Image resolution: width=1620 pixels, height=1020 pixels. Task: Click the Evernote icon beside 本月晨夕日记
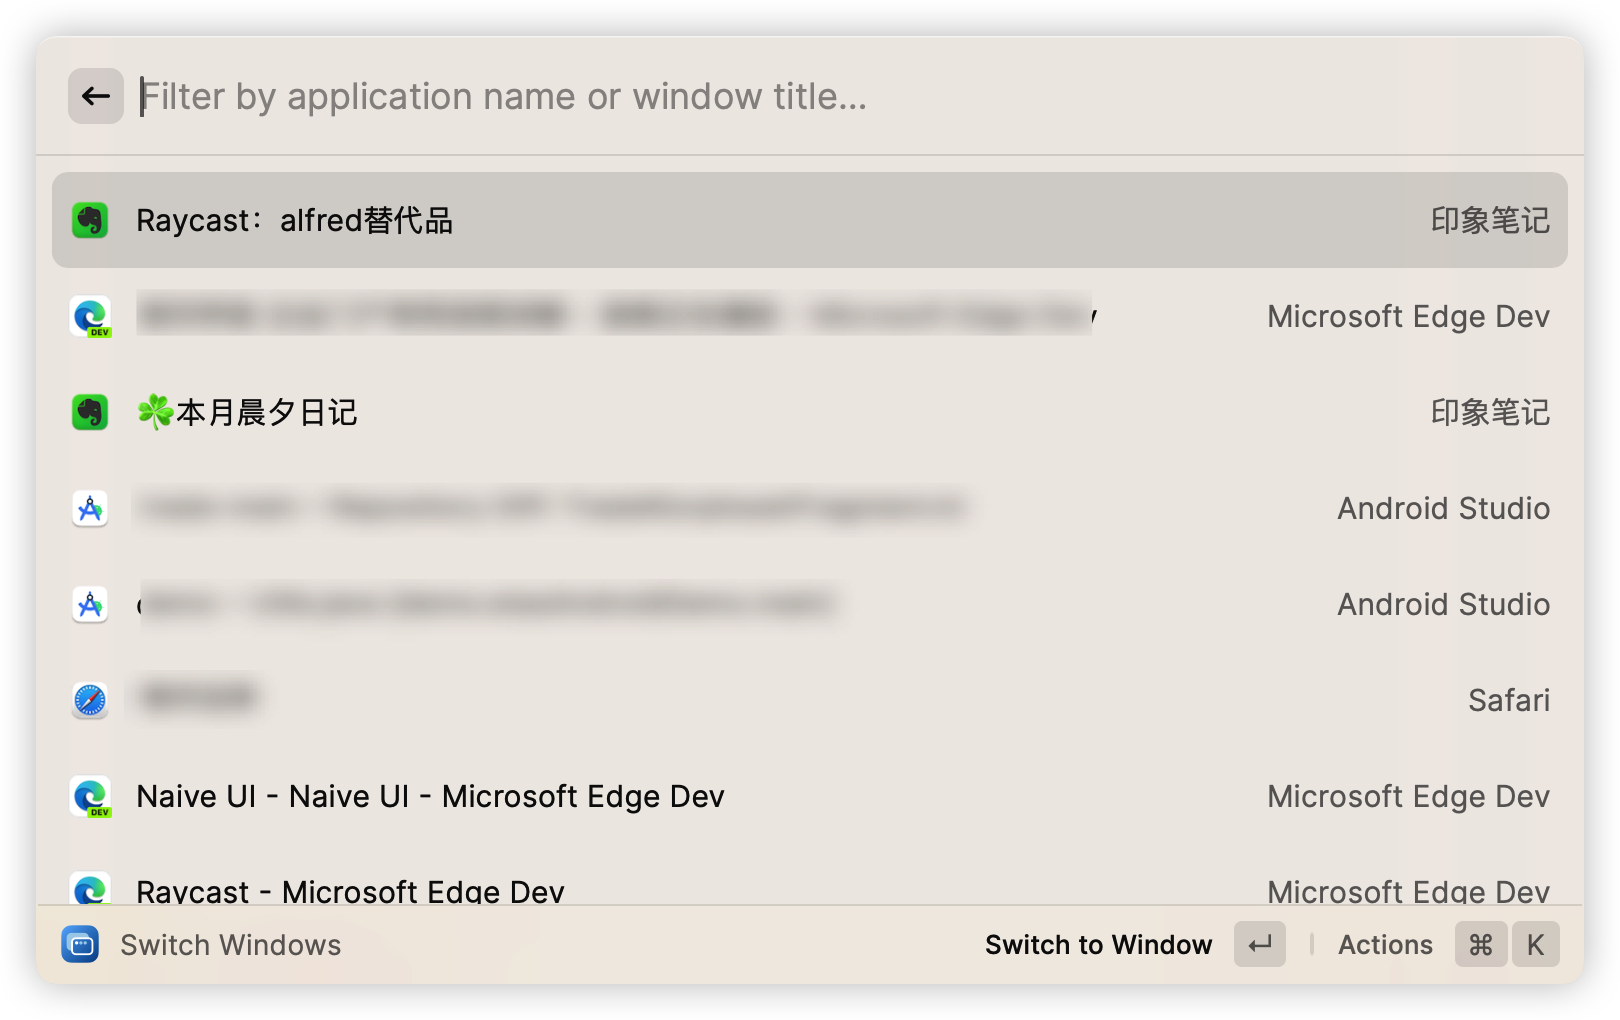[90, 412]
